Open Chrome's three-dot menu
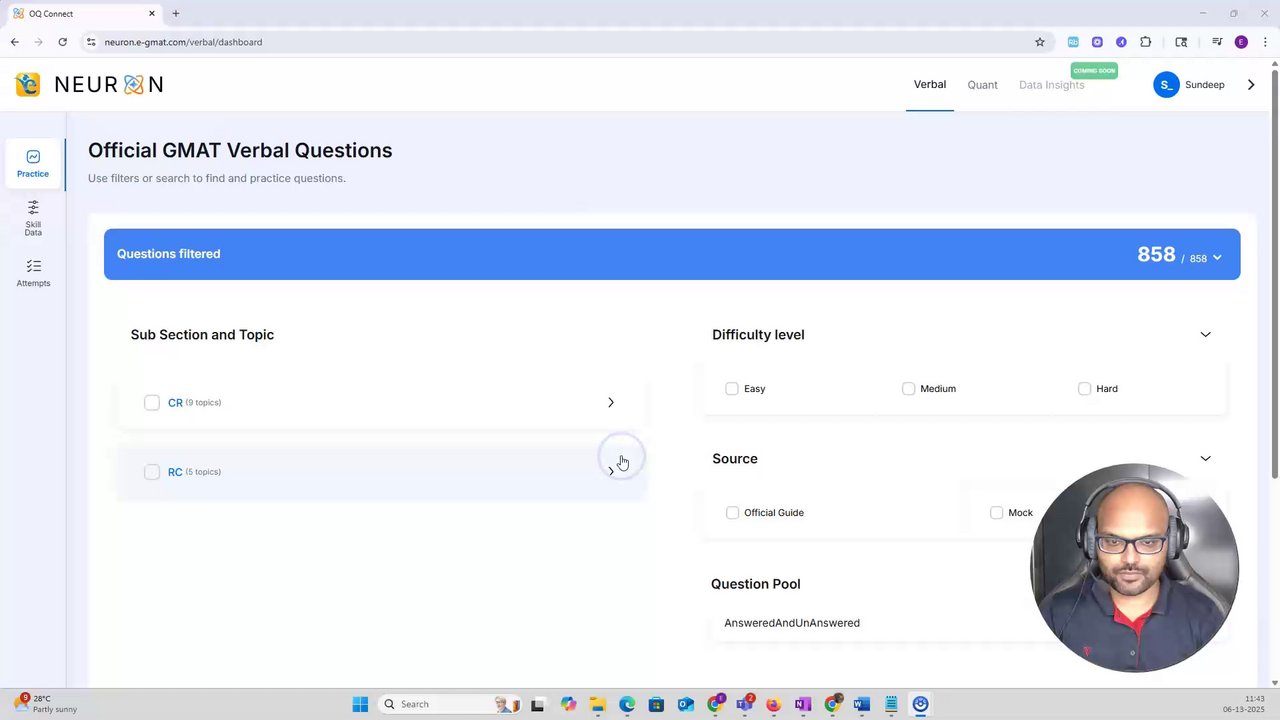 pyautogui.click(x=1263, y=42)
